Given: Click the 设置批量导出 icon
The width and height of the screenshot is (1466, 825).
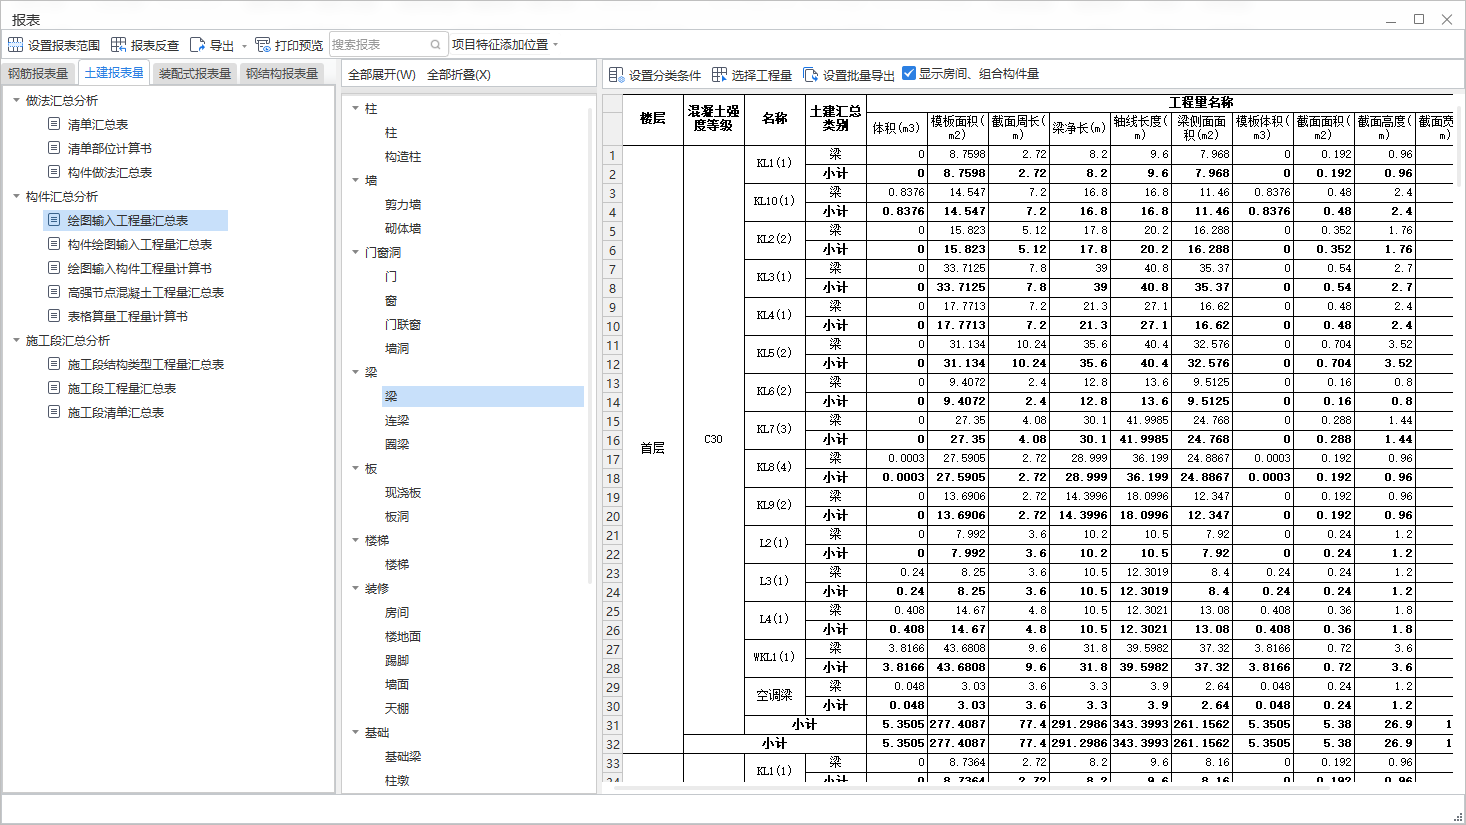Looking at the screenshot, I should [810, 75].
